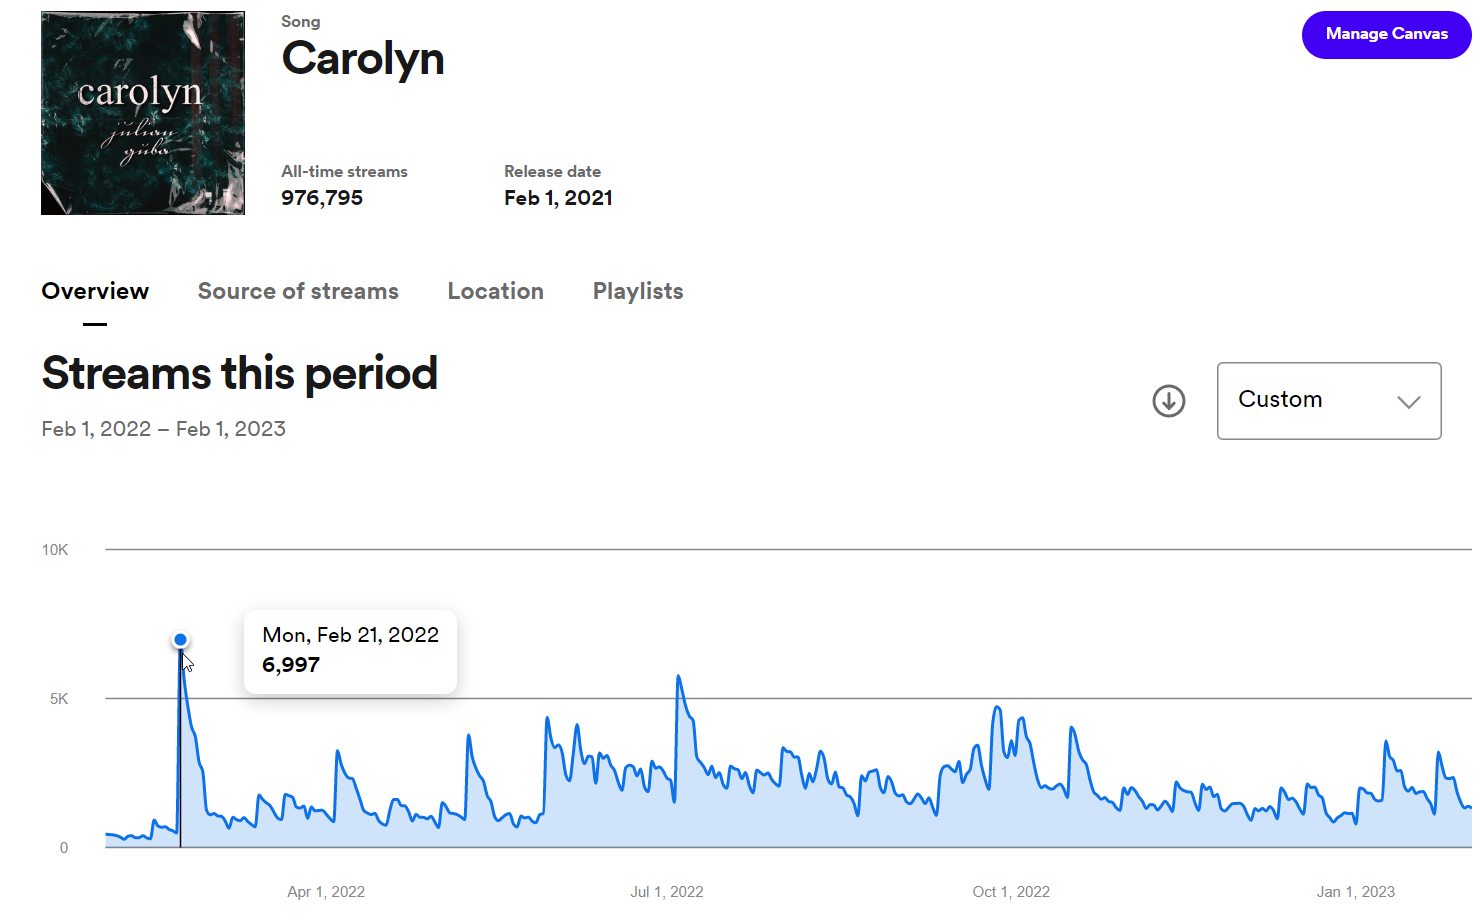The width and height of the screenshot is (1479, 924).
Task: Click the 6,997 streams tooltip
Action: click(x=350, y=651)
